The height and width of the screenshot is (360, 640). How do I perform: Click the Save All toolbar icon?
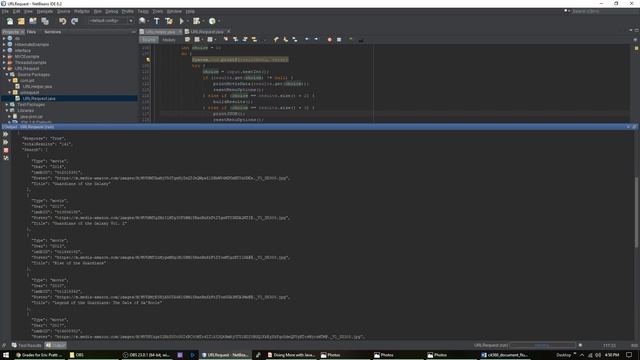pos(44,21)
